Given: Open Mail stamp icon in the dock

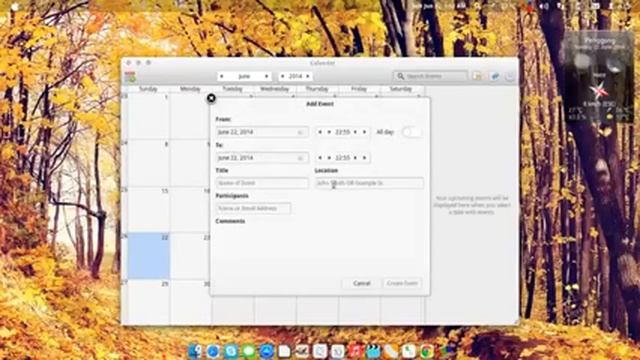Looking at the screenshot, I should pos(302,351).
